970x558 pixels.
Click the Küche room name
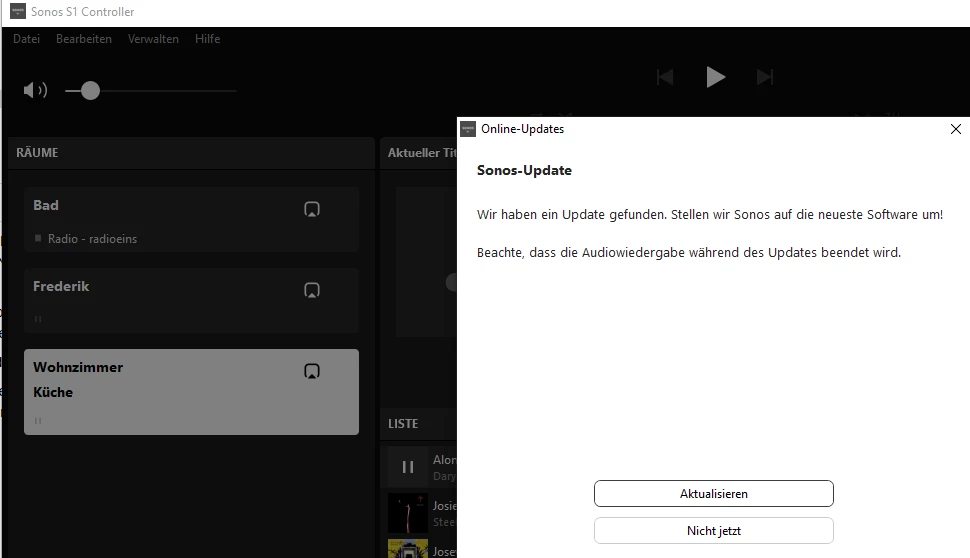[x=53, y=392]
